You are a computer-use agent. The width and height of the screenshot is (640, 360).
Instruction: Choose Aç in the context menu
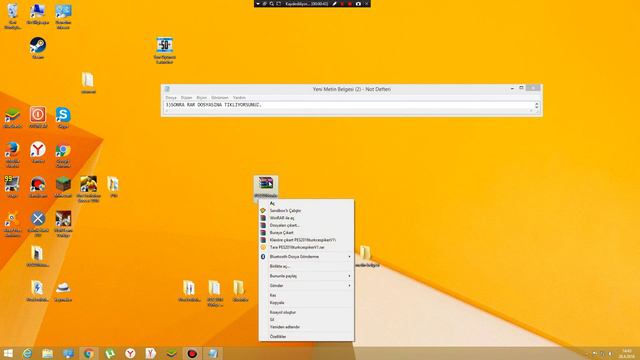click(x=307, y=203)
